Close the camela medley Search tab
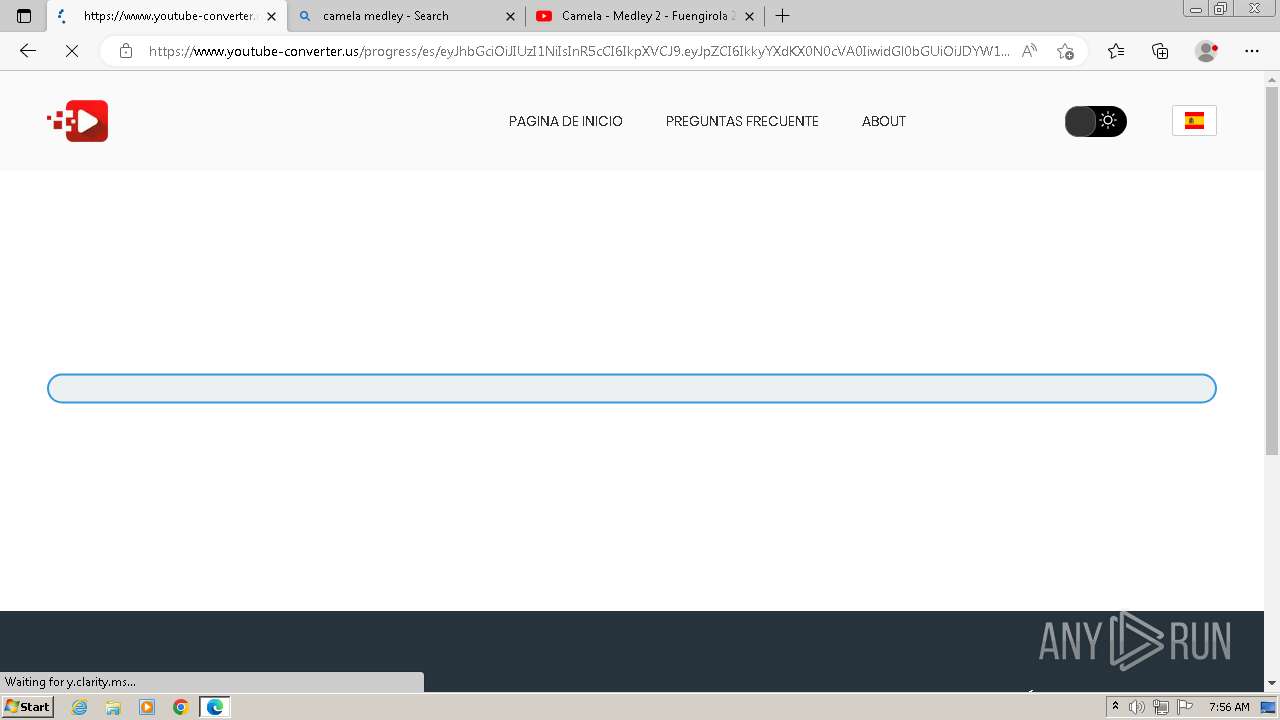 click(x=510, y=16)
